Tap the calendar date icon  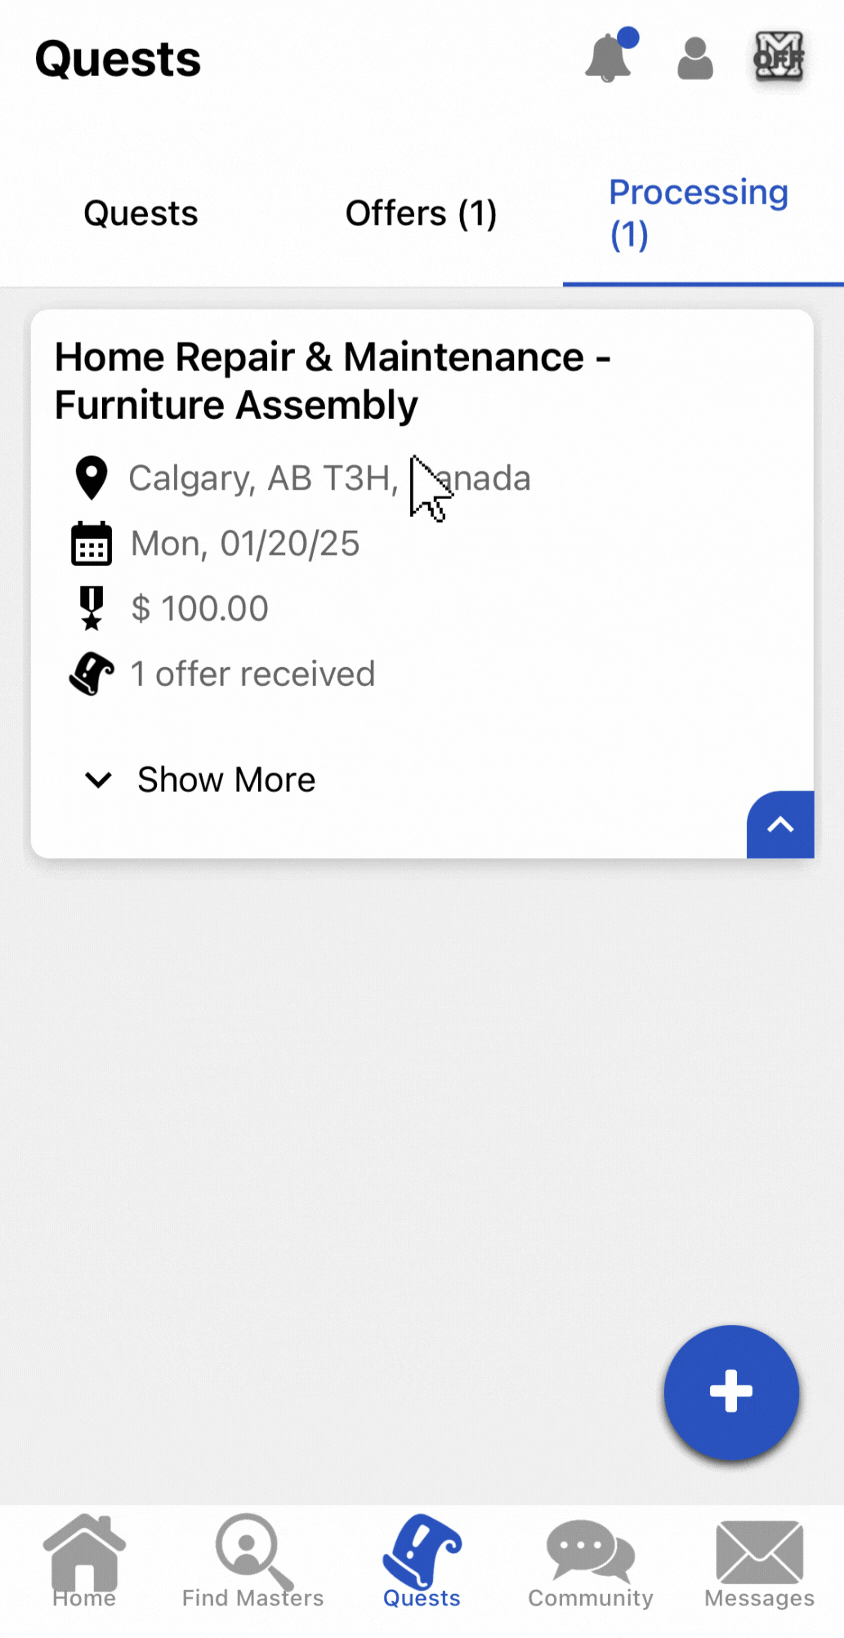(x=92, y=544)
